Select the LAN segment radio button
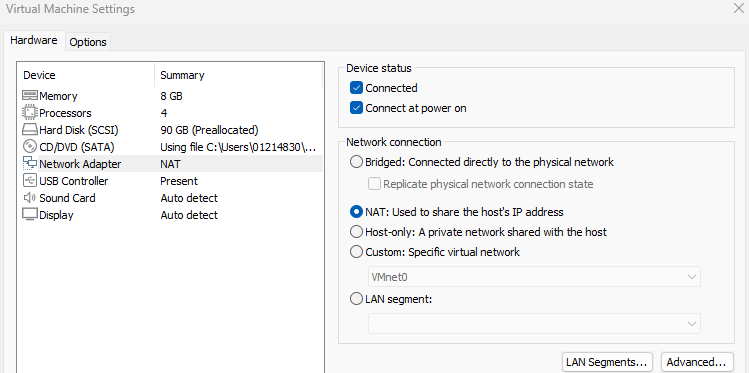Image resolution: width=749 pixels, height=373 pixels. click(x=356, y=299)
